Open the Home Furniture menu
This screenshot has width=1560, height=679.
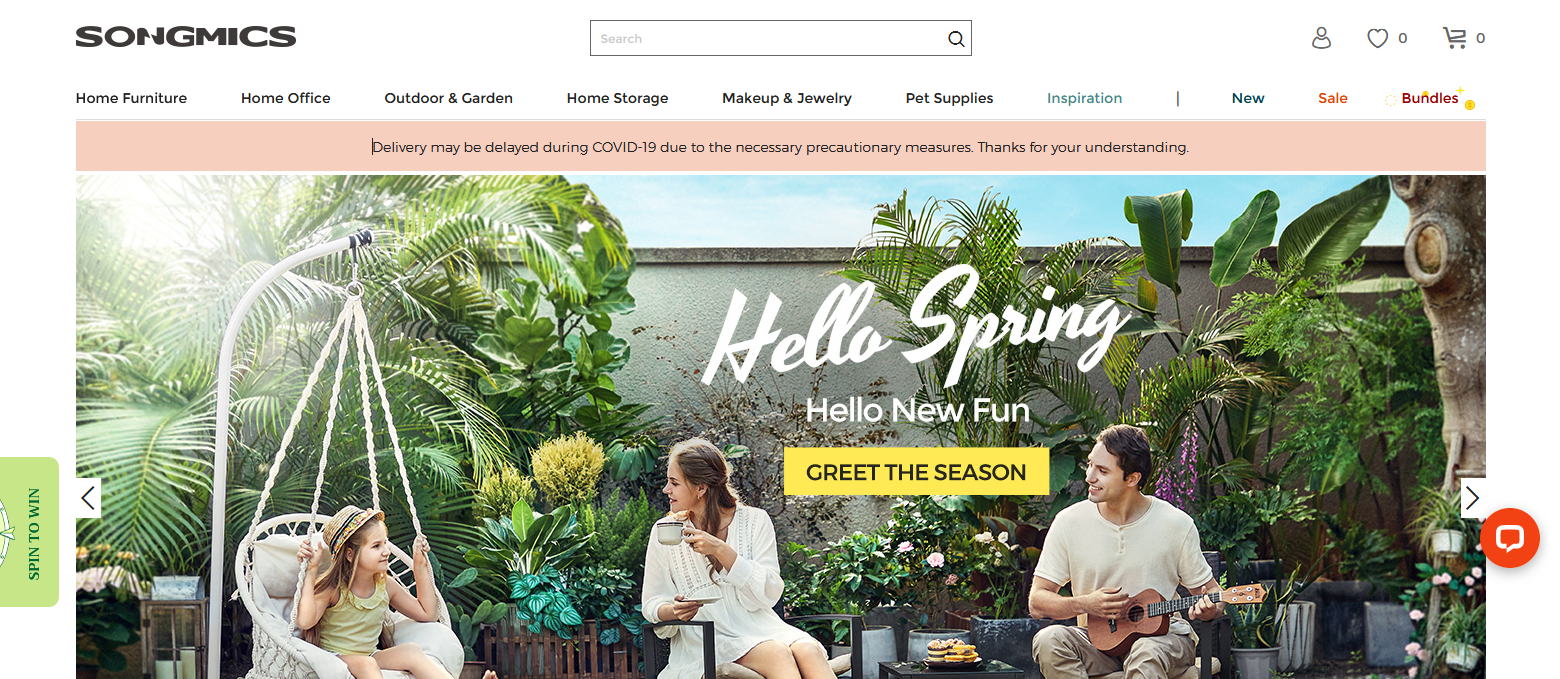click(x=131, y=98)
